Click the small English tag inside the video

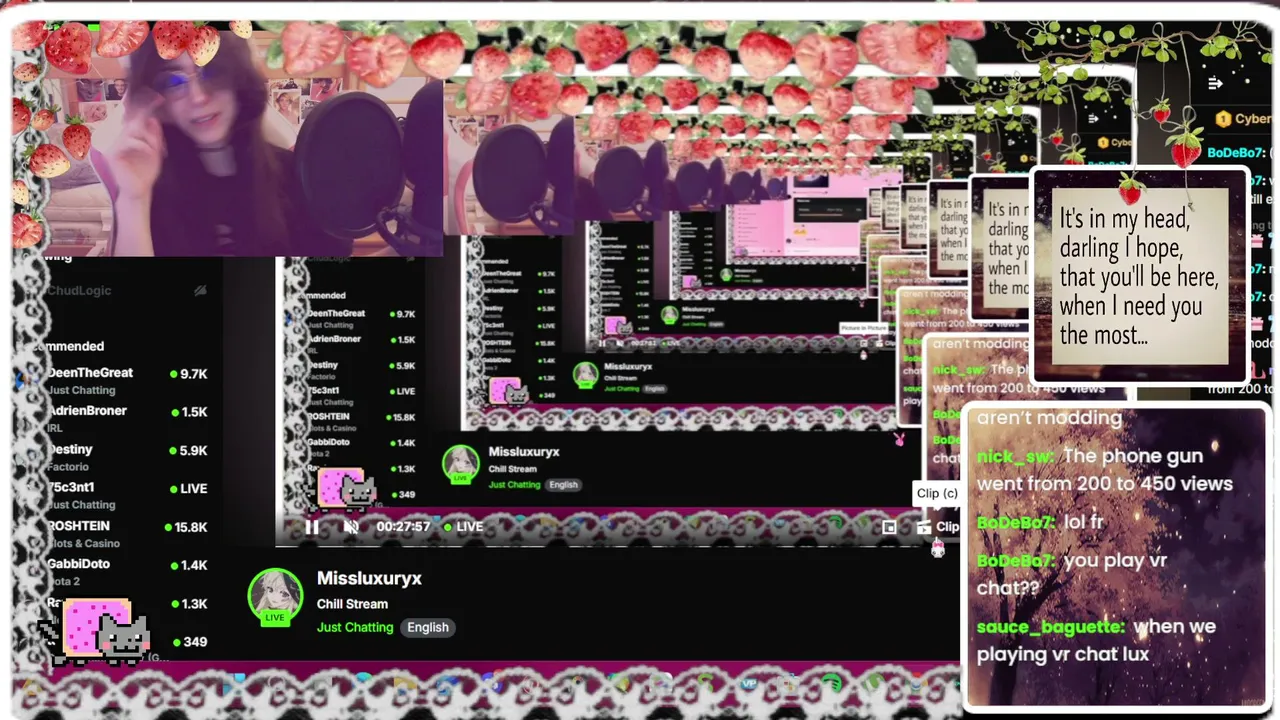tap(563, 485)
